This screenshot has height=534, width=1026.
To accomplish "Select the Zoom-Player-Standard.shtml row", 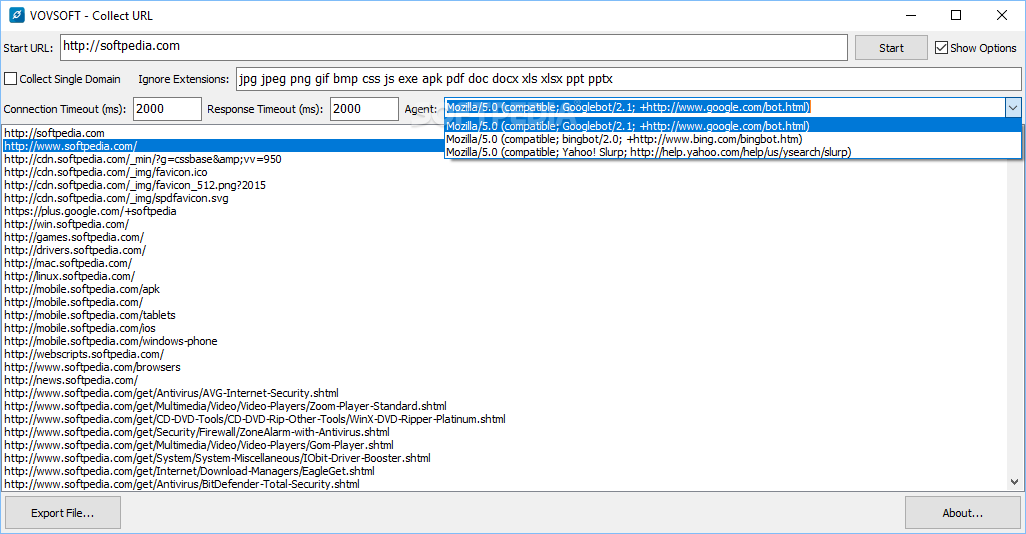I will (x=504, y=406).
